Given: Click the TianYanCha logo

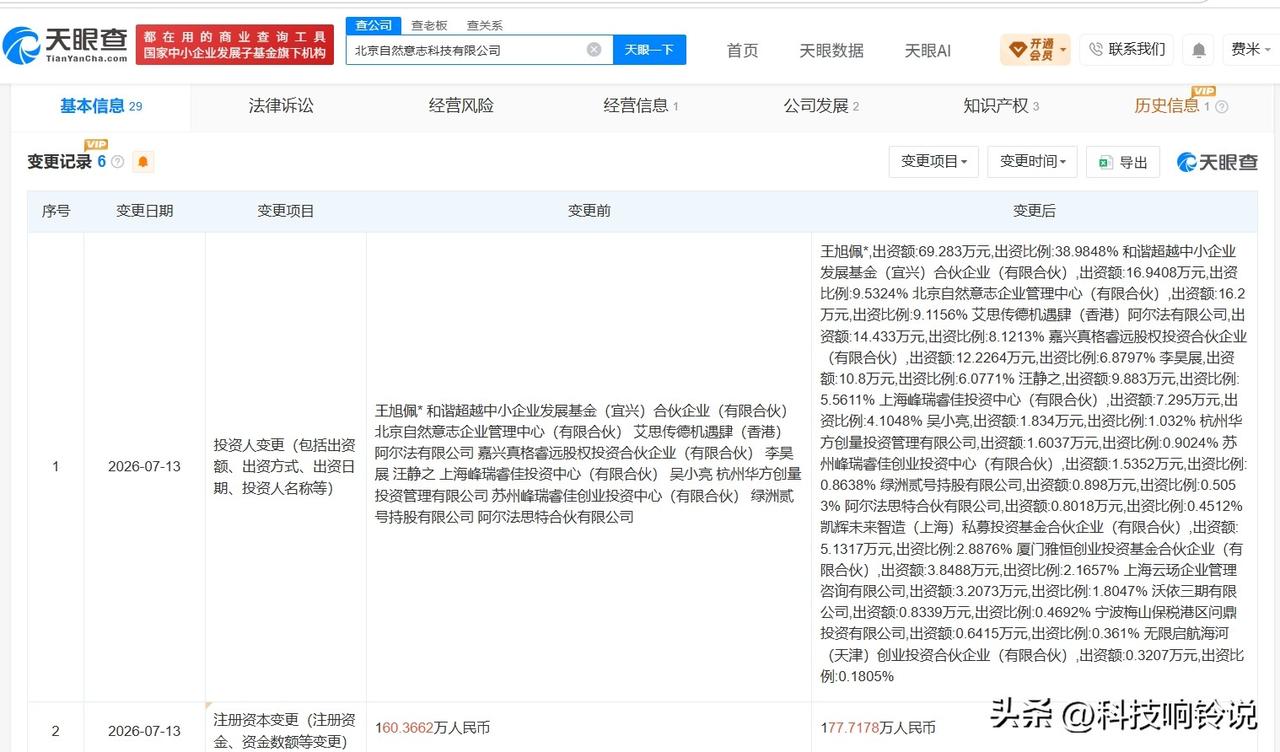Looking at the screenshot, I should pyautogui.click(x=65, y=45).
